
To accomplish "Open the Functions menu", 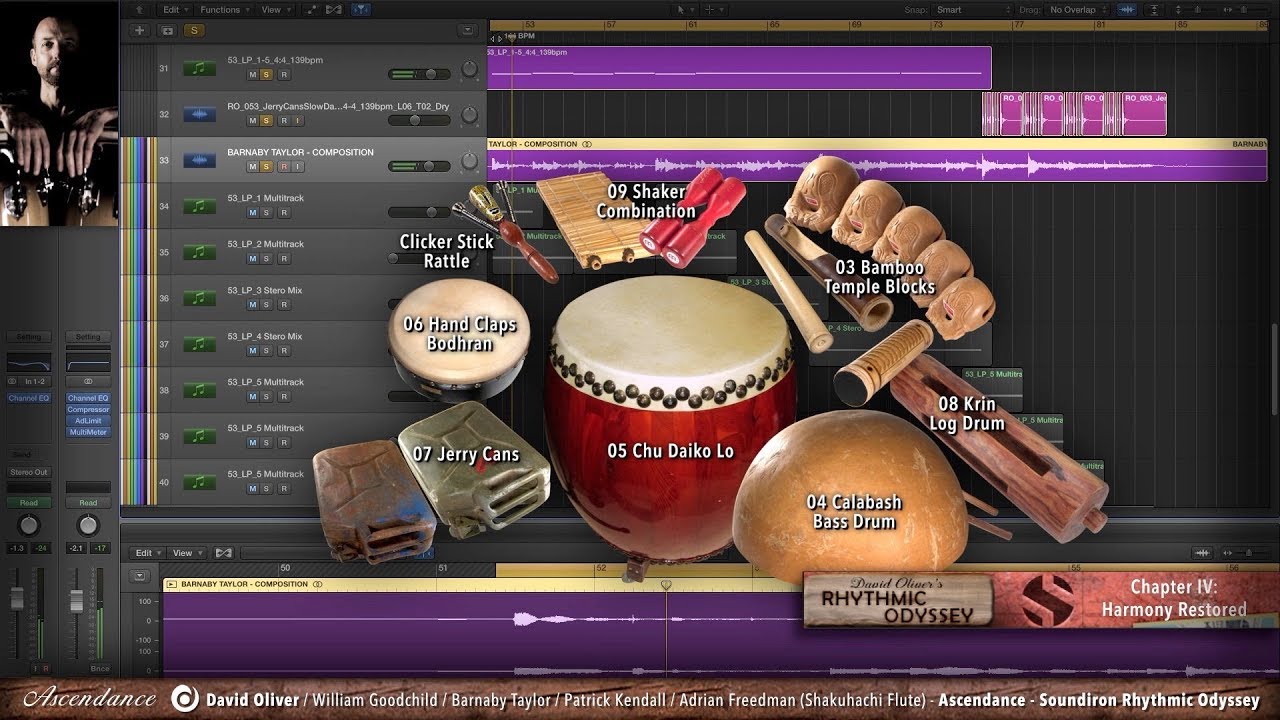I will pyautogui.click(x=222, y=10).
